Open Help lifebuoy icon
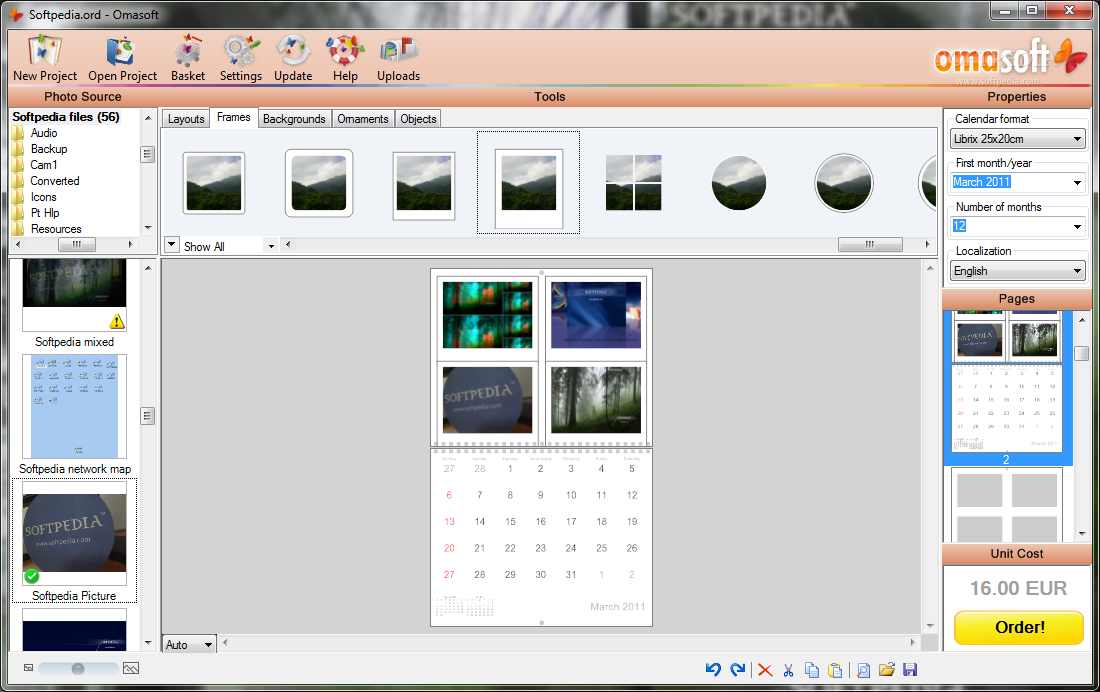This screenshot has width=1100, height=692. 345,59
